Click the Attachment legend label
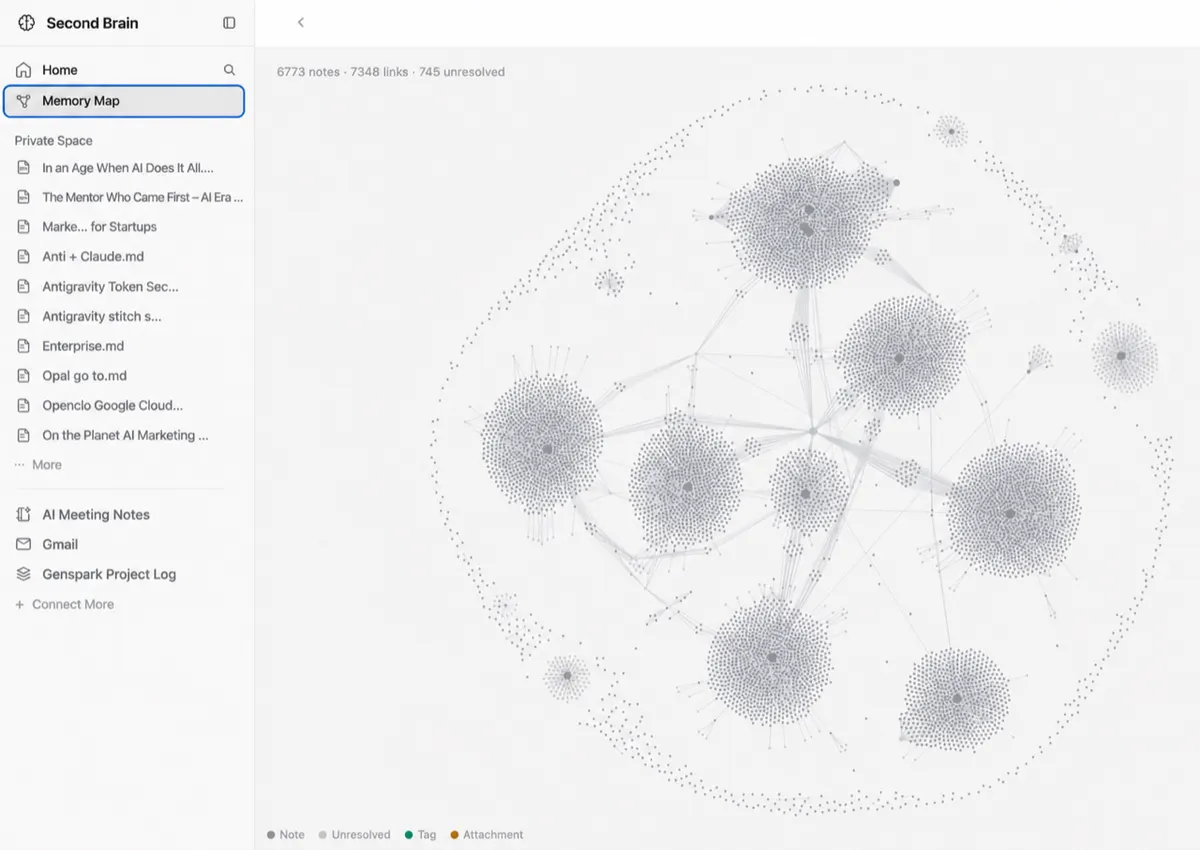Screen dimensions: 1200x850 click(493, 835)
